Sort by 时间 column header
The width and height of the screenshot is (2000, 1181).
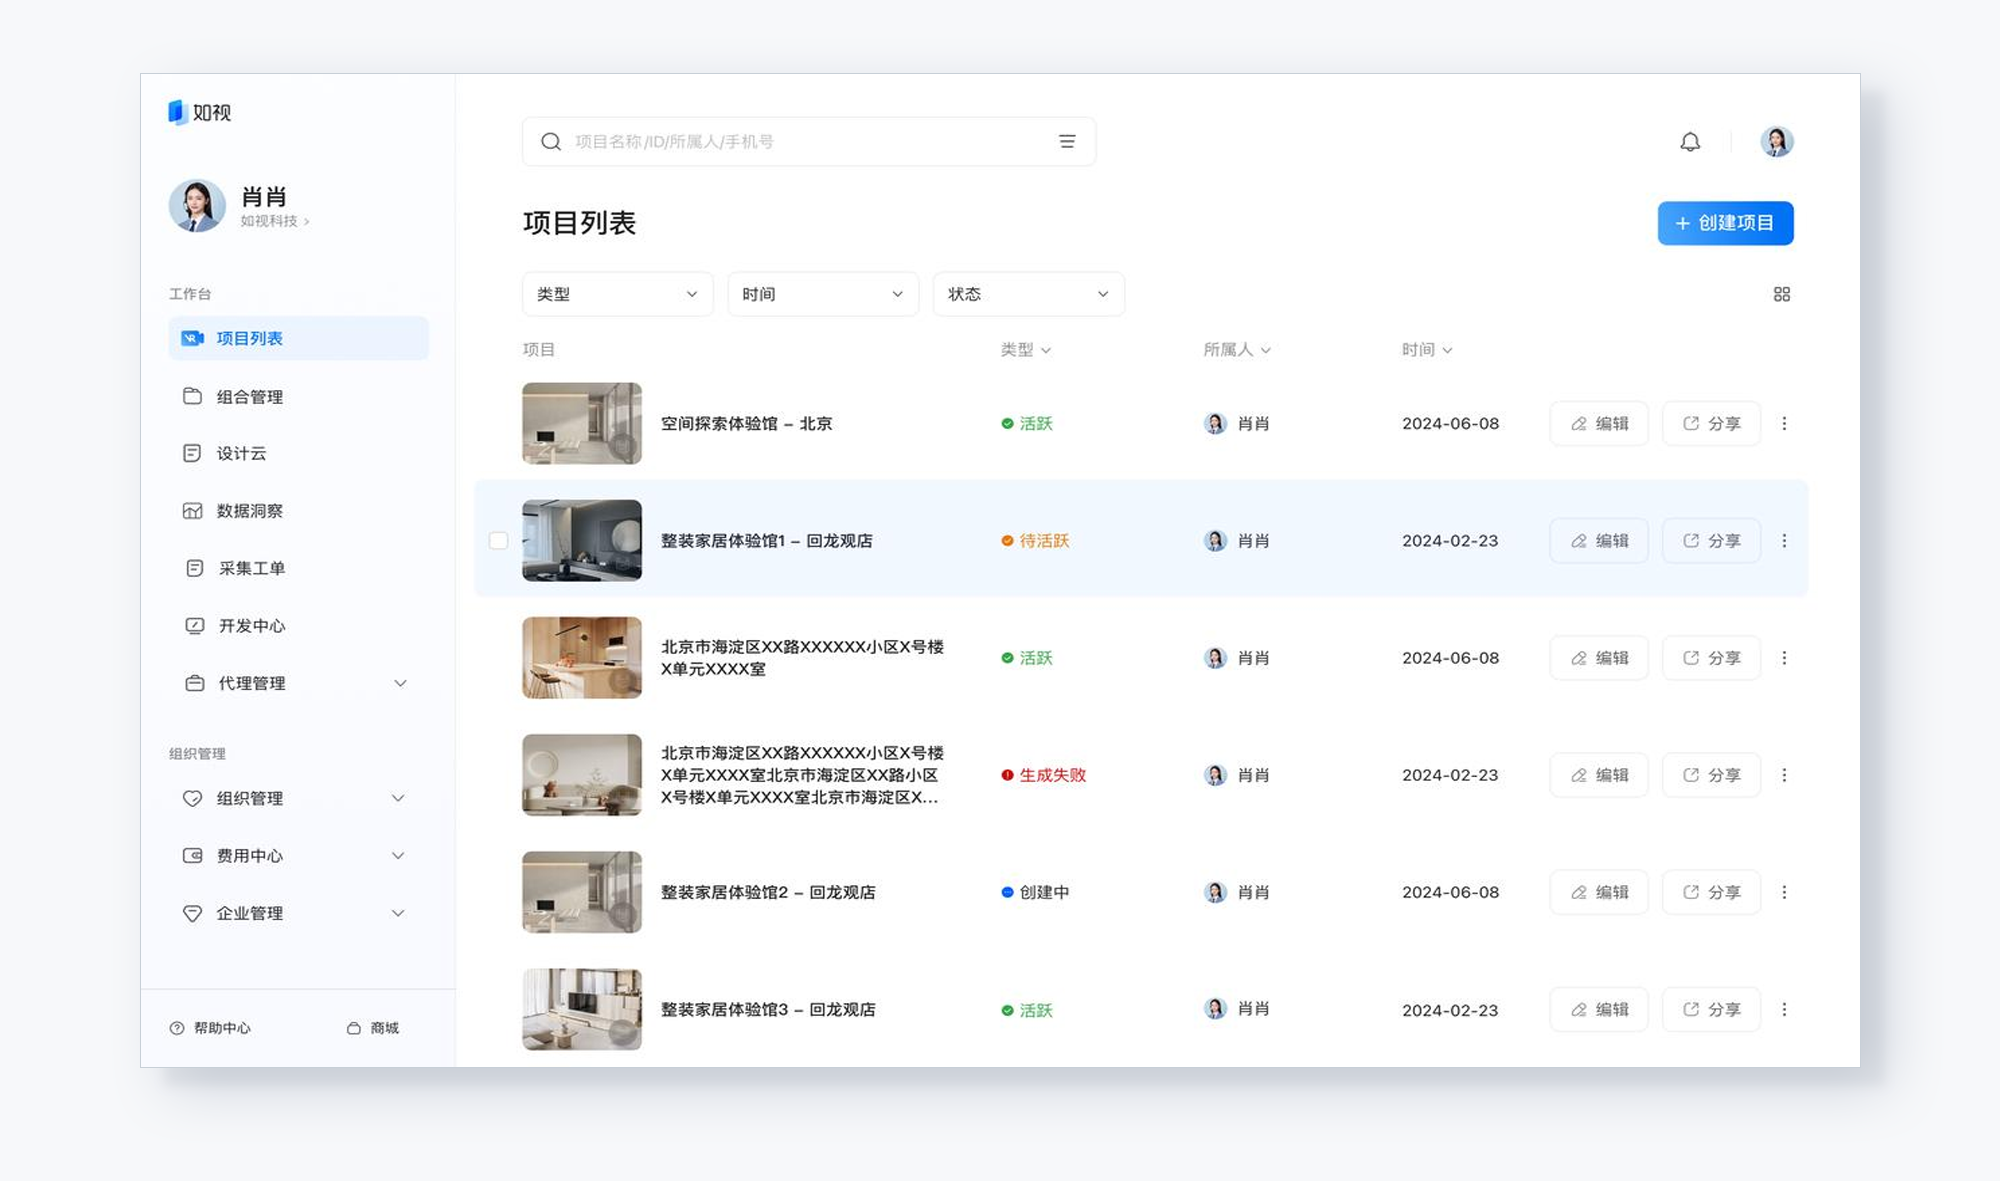1427,350
